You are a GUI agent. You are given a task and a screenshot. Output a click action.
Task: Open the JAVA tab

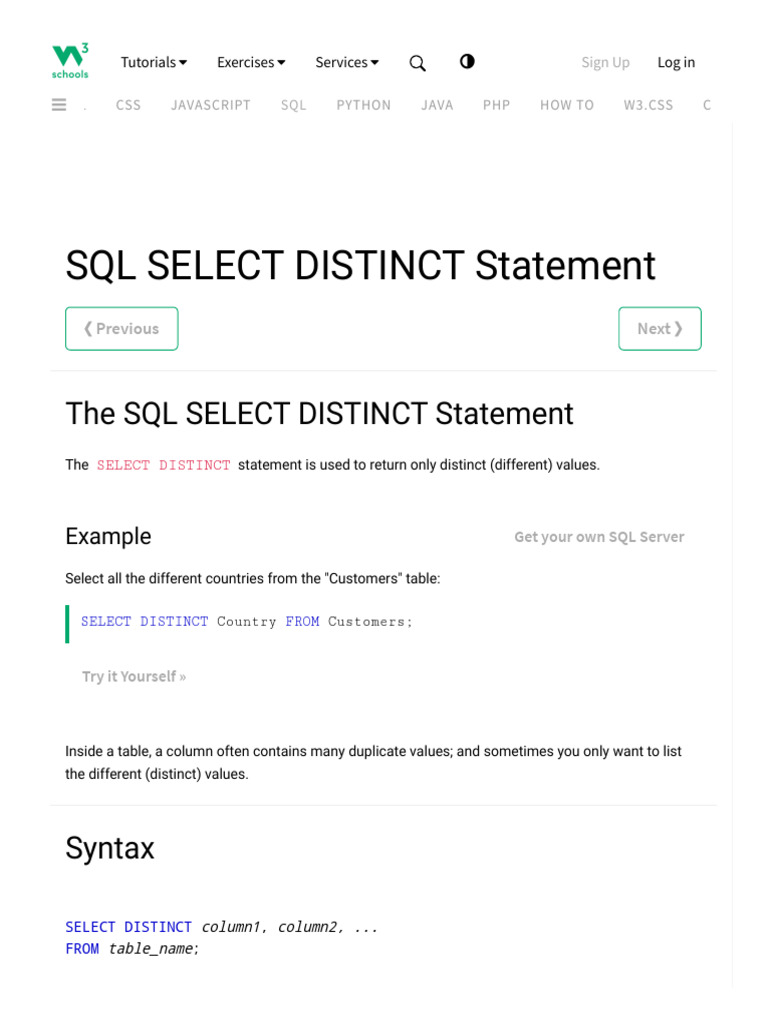click(x=437, y=105)
